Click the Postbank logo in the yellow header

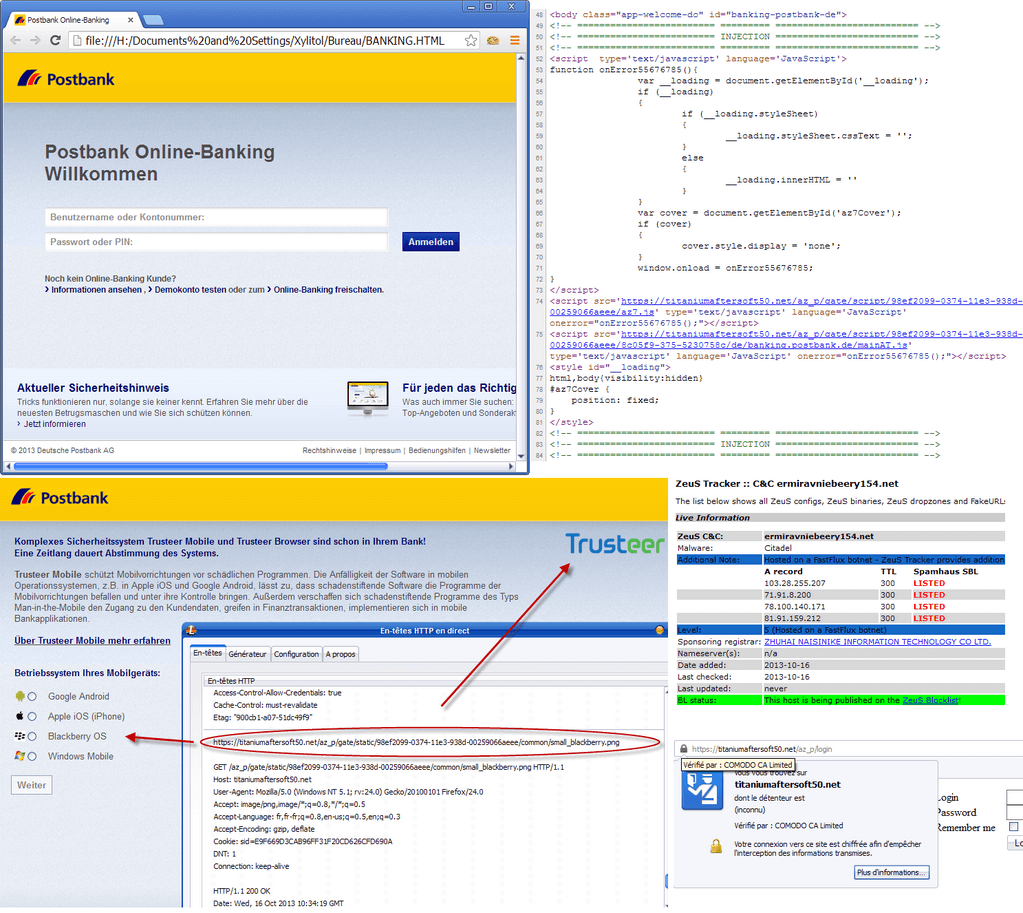click(66, 79)
